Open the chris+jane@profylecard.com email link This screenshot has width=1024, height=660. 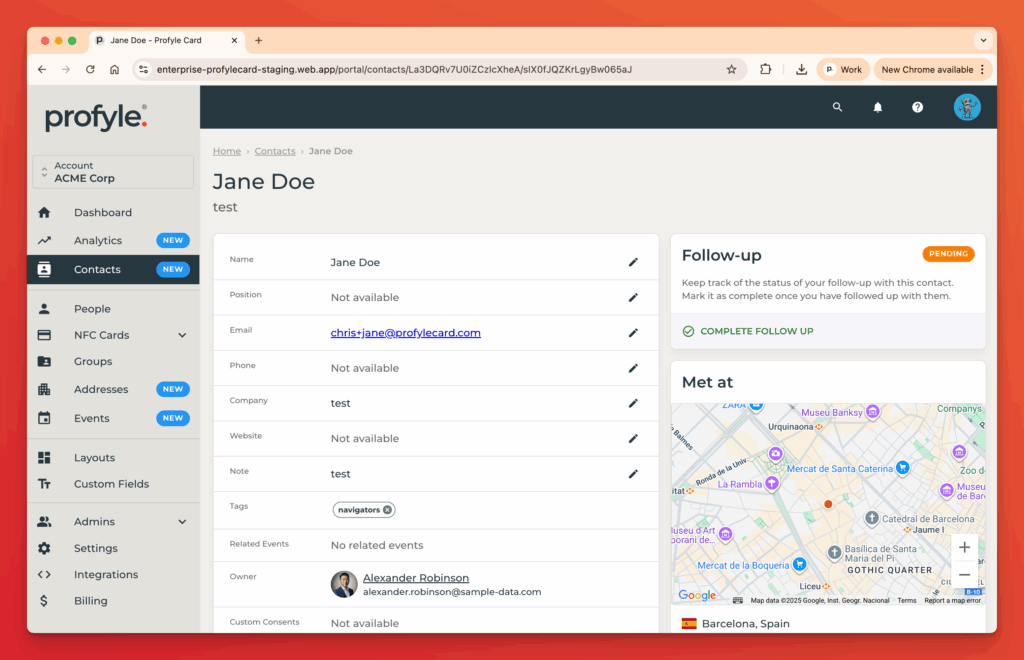click(405, 333)
